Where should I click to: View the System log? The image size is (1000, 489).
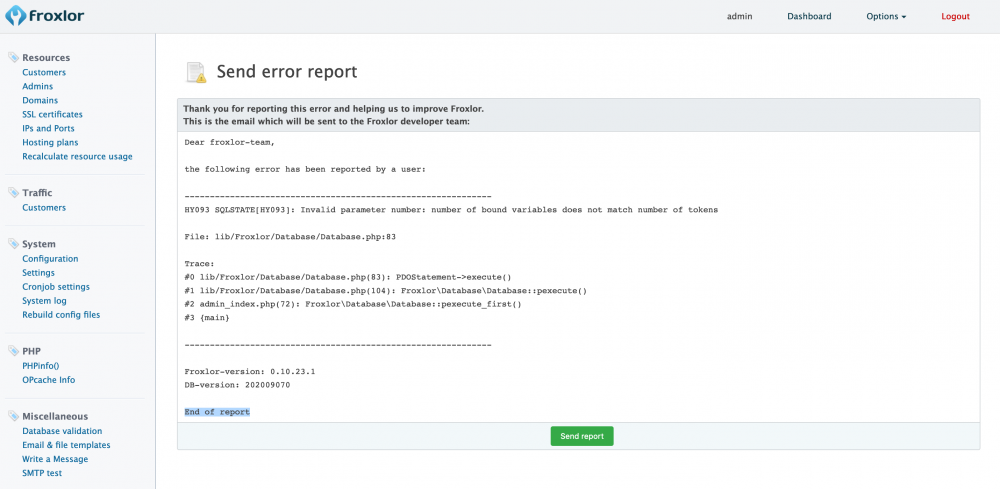pos(44,300)
